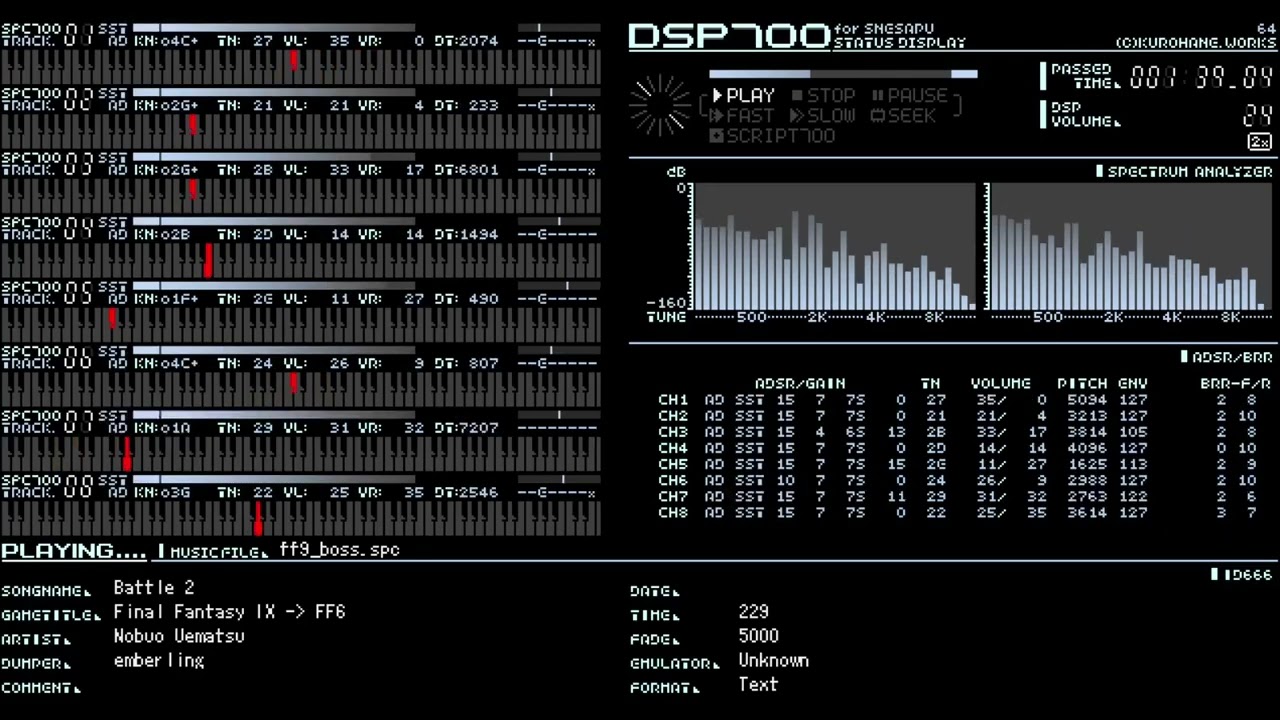The image size is (1280, 720).
Task: Click the CH8 row label
Action: pos(673,512)
